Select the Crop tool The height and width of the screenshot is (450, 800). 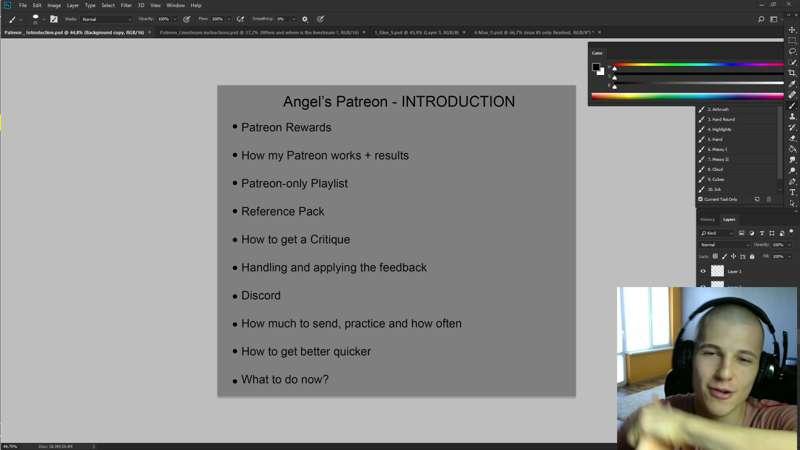click(792, 73)
